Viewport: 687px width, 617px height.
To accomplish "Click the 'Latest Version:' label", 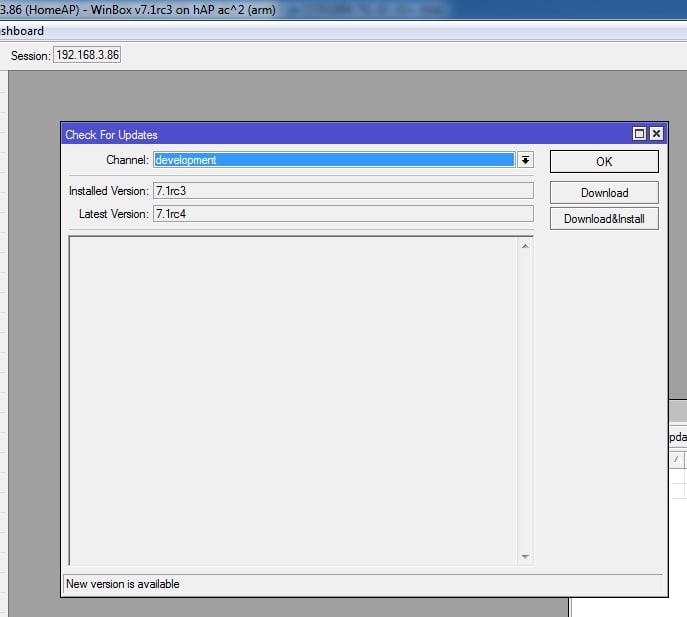I will pos(114,214).
